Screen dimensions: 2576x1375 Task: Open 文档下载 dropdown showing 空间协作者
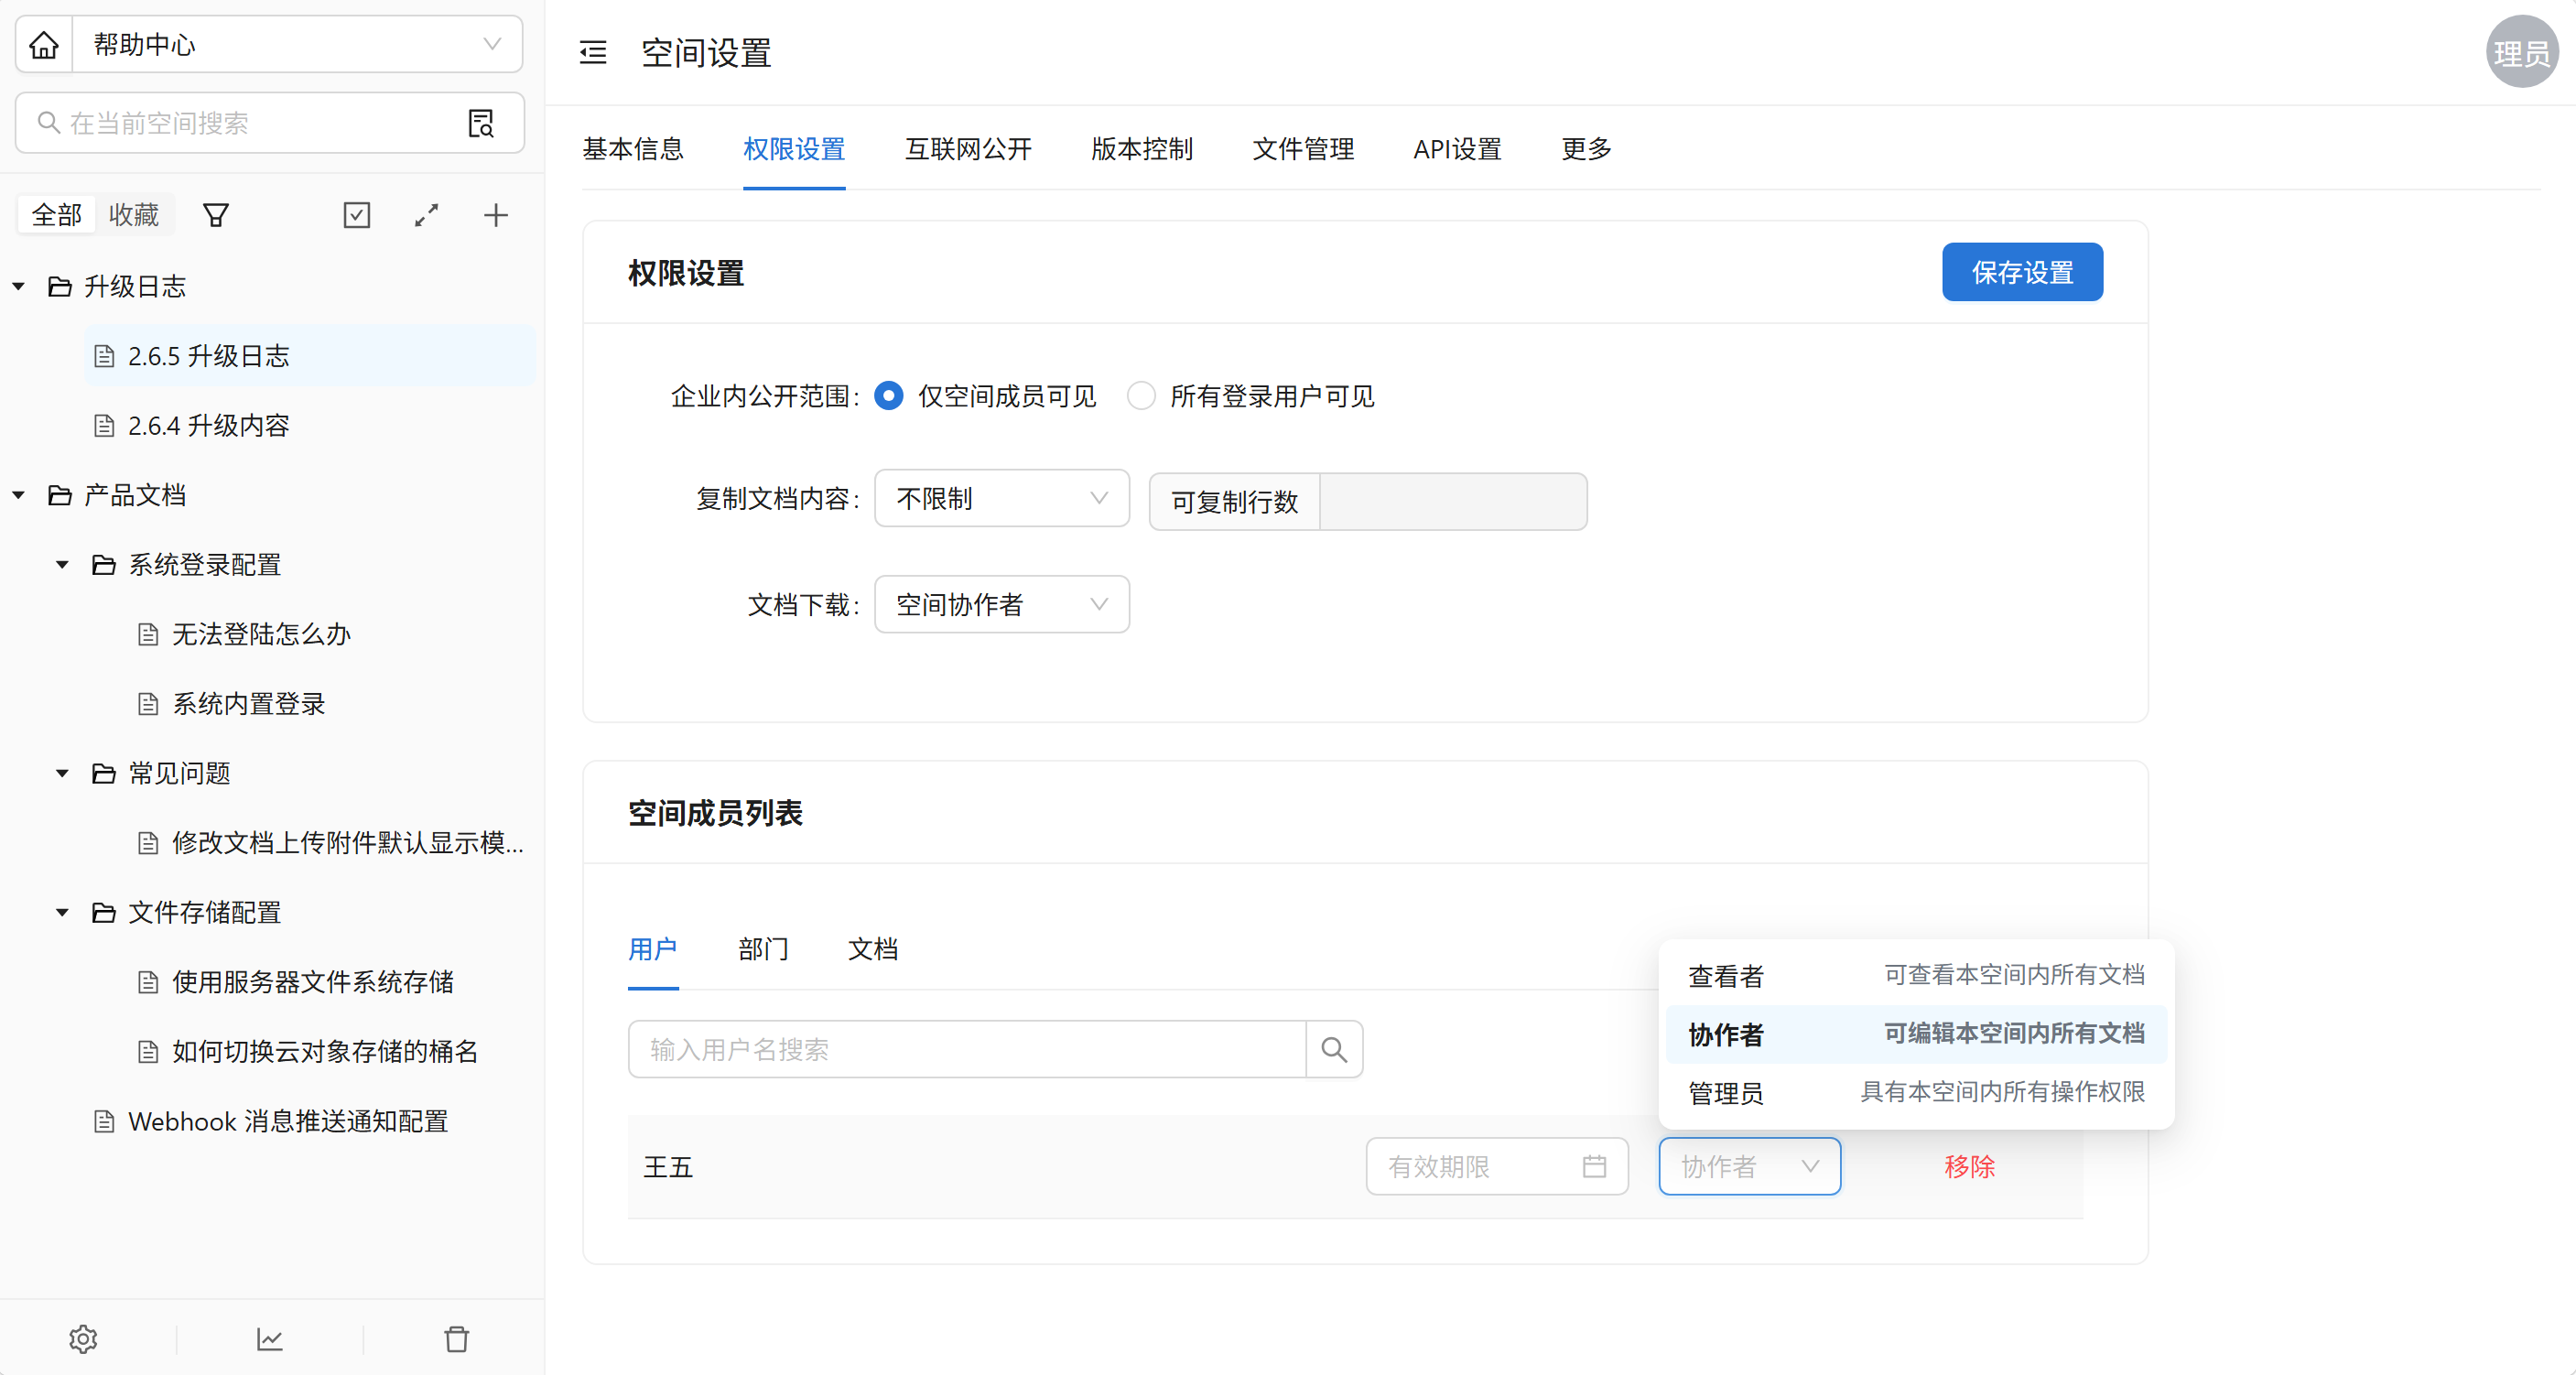[x=1002, y=604]
